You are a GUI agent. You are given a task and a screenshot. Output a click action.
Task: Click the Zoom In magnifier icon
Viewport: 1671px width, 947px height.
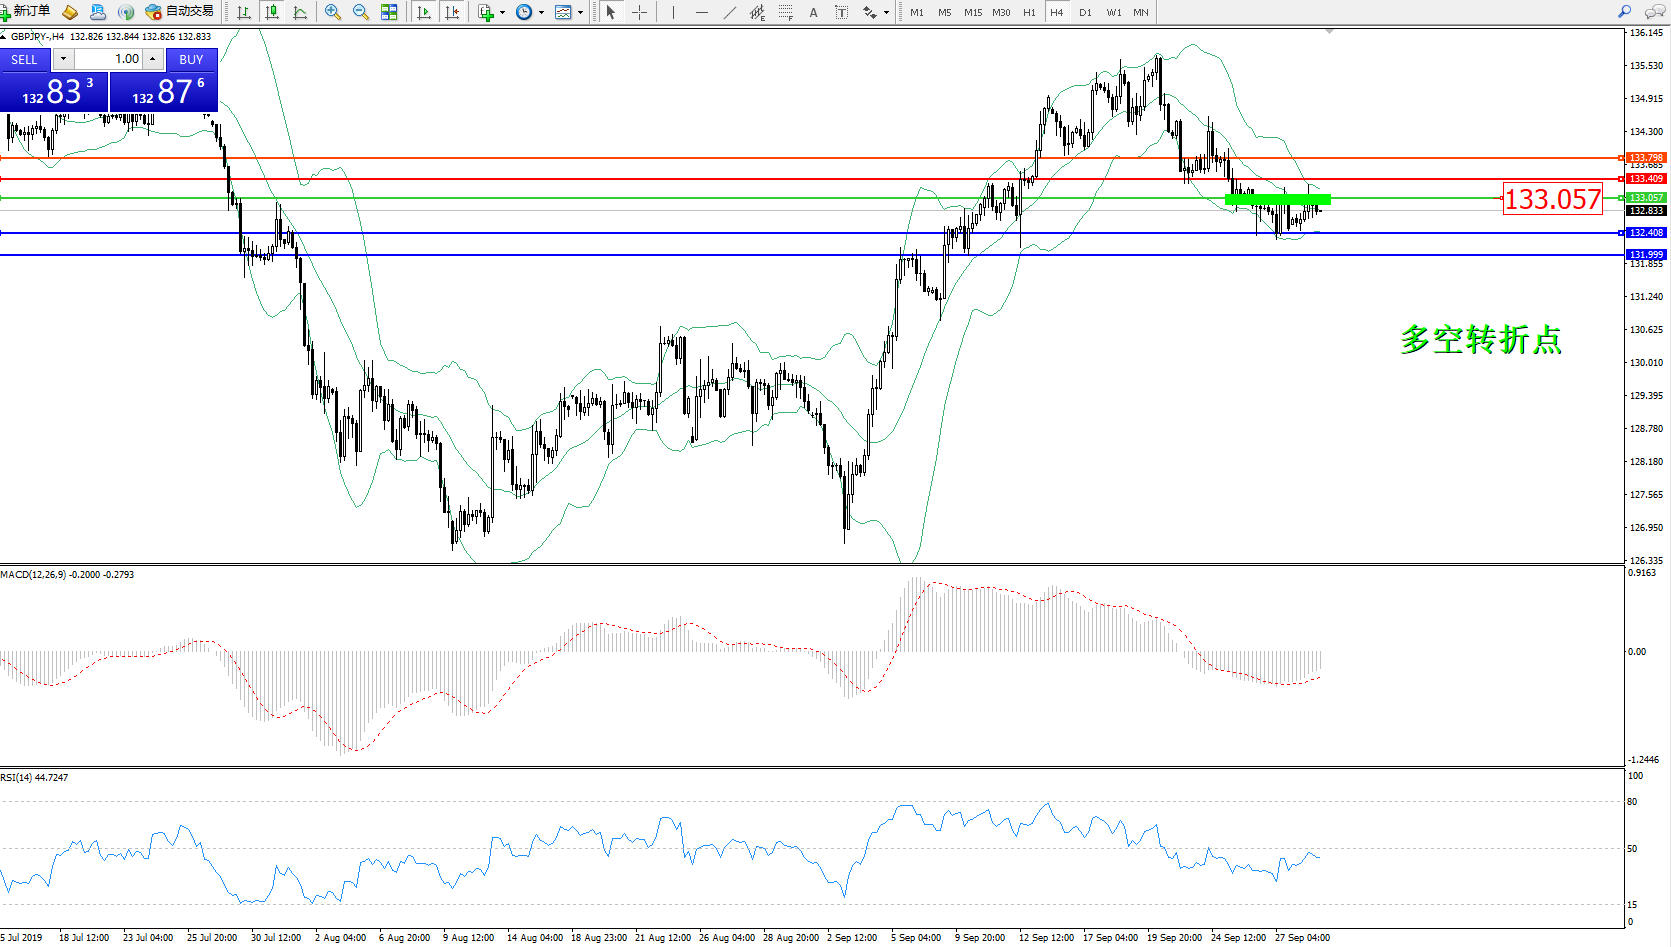point(333,12)
